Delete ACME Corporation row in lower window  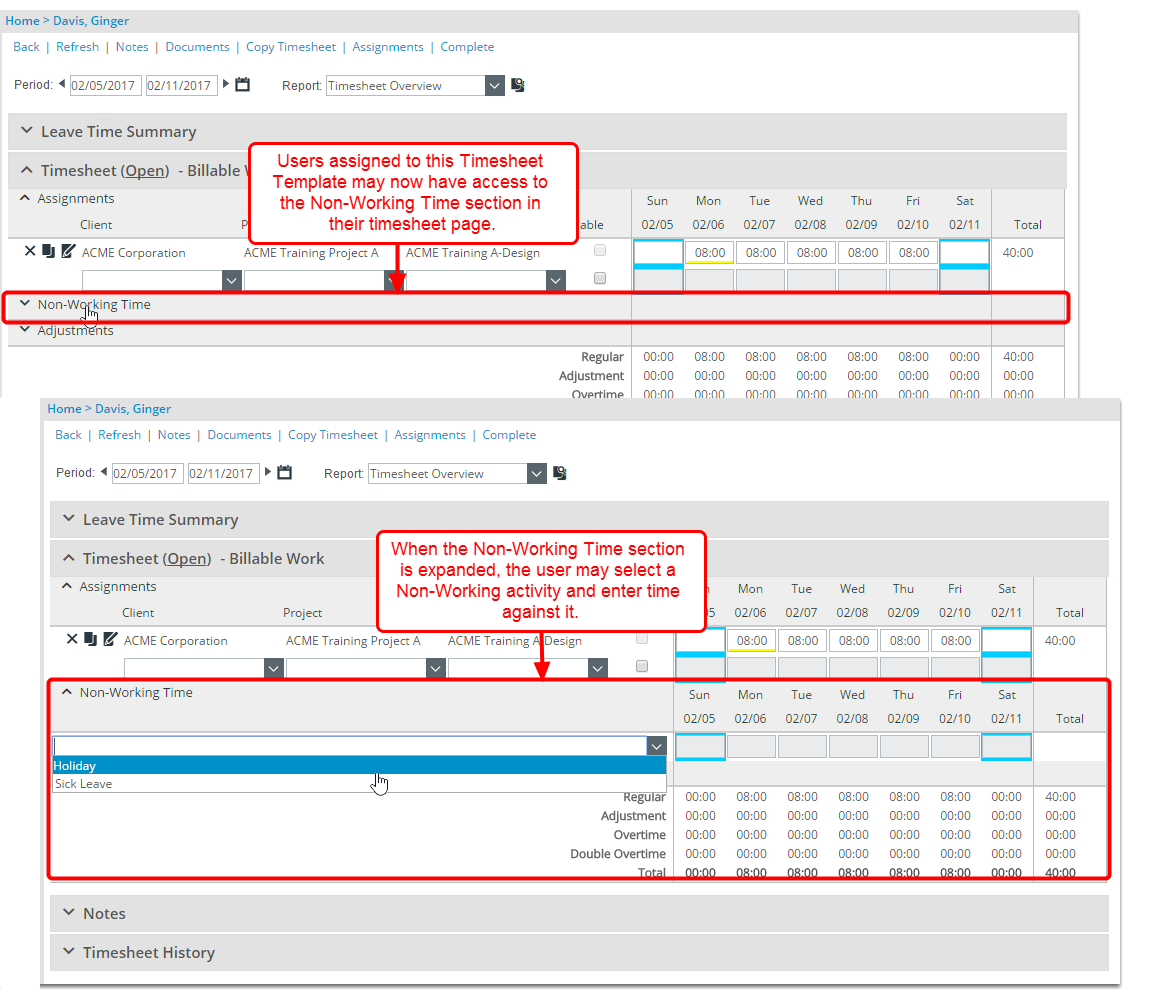click(72, 639)
